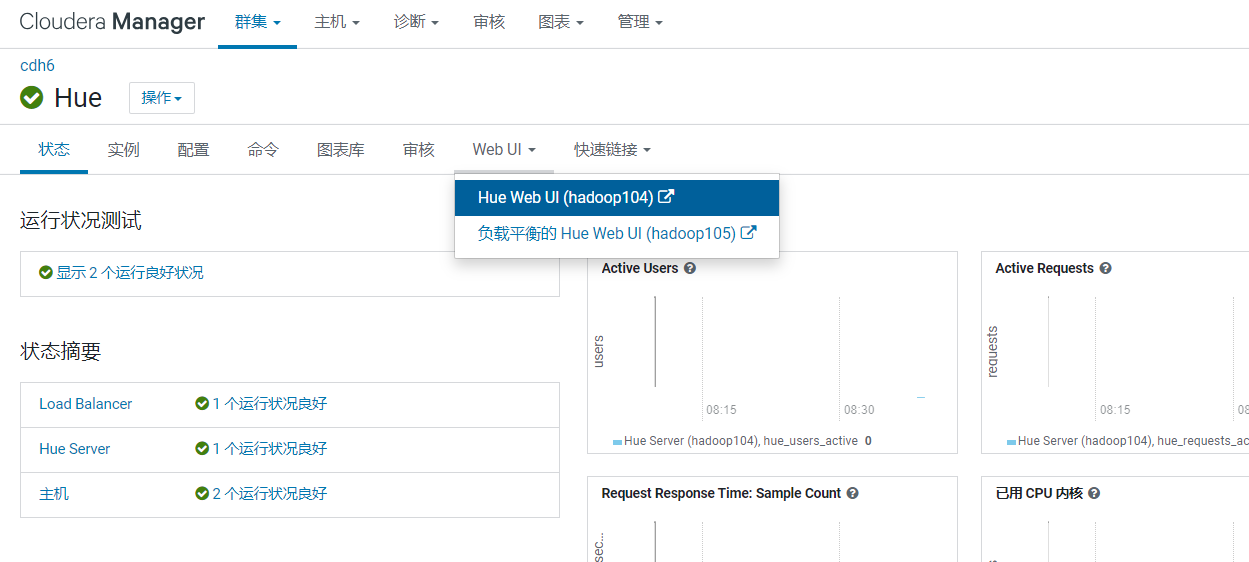Image resolution: width=1249 pixels, height=562 pixels.
Task: Switch to the 配置 tab
Action: point(194,150)
